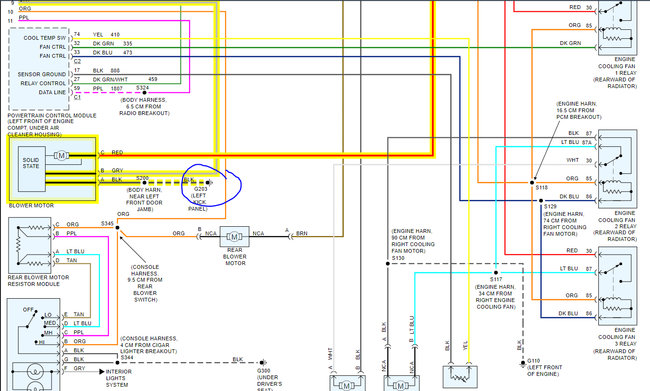
Task: Click the S129 splice label
Action: coord(550,206)
